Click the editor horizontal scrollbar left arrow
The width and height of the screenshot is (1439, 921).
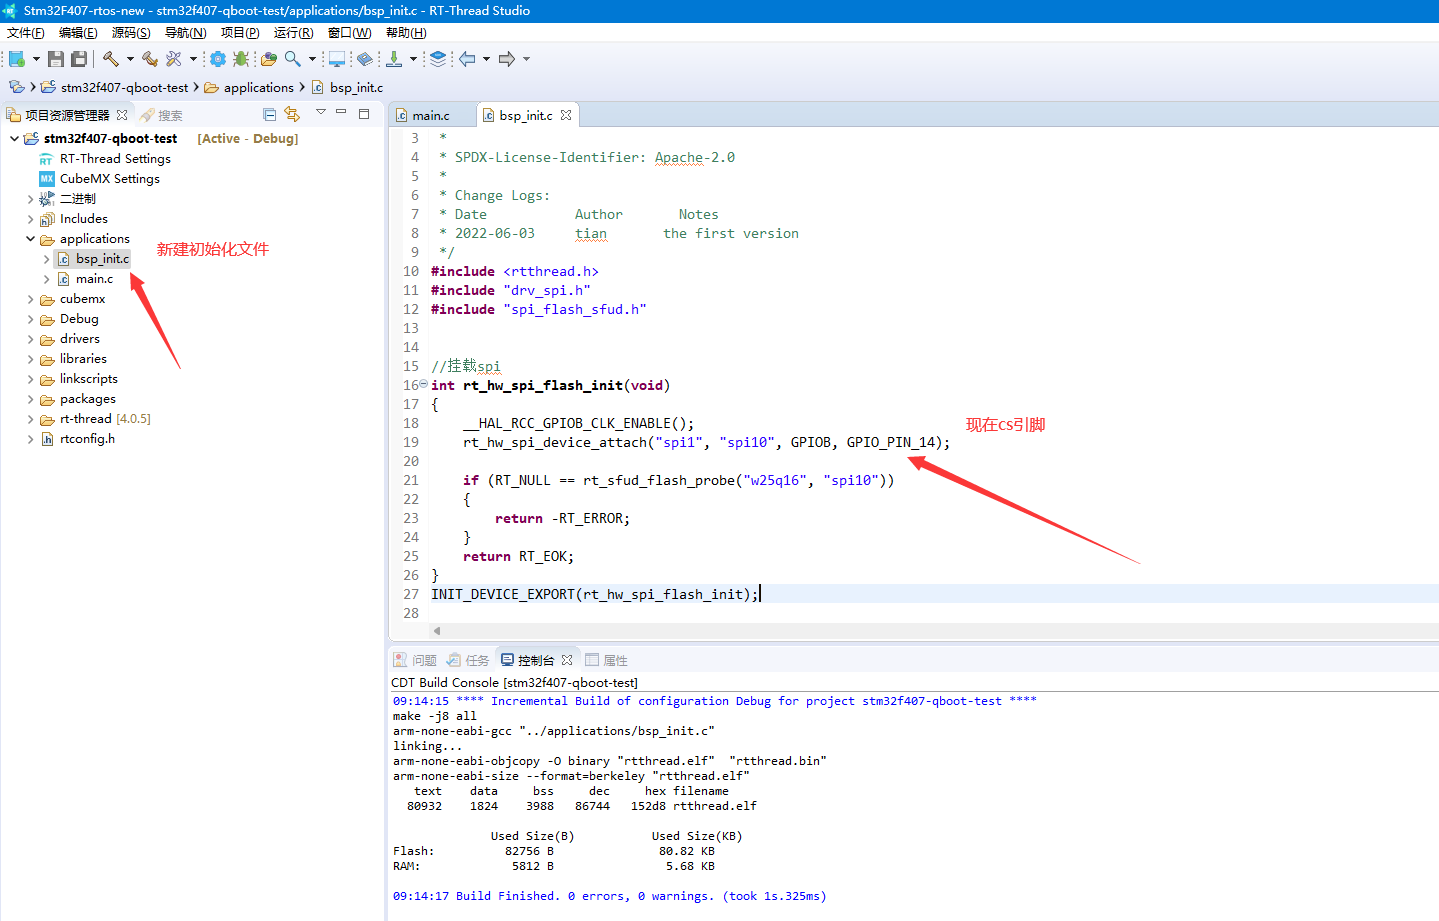click(x=436, y=631)
